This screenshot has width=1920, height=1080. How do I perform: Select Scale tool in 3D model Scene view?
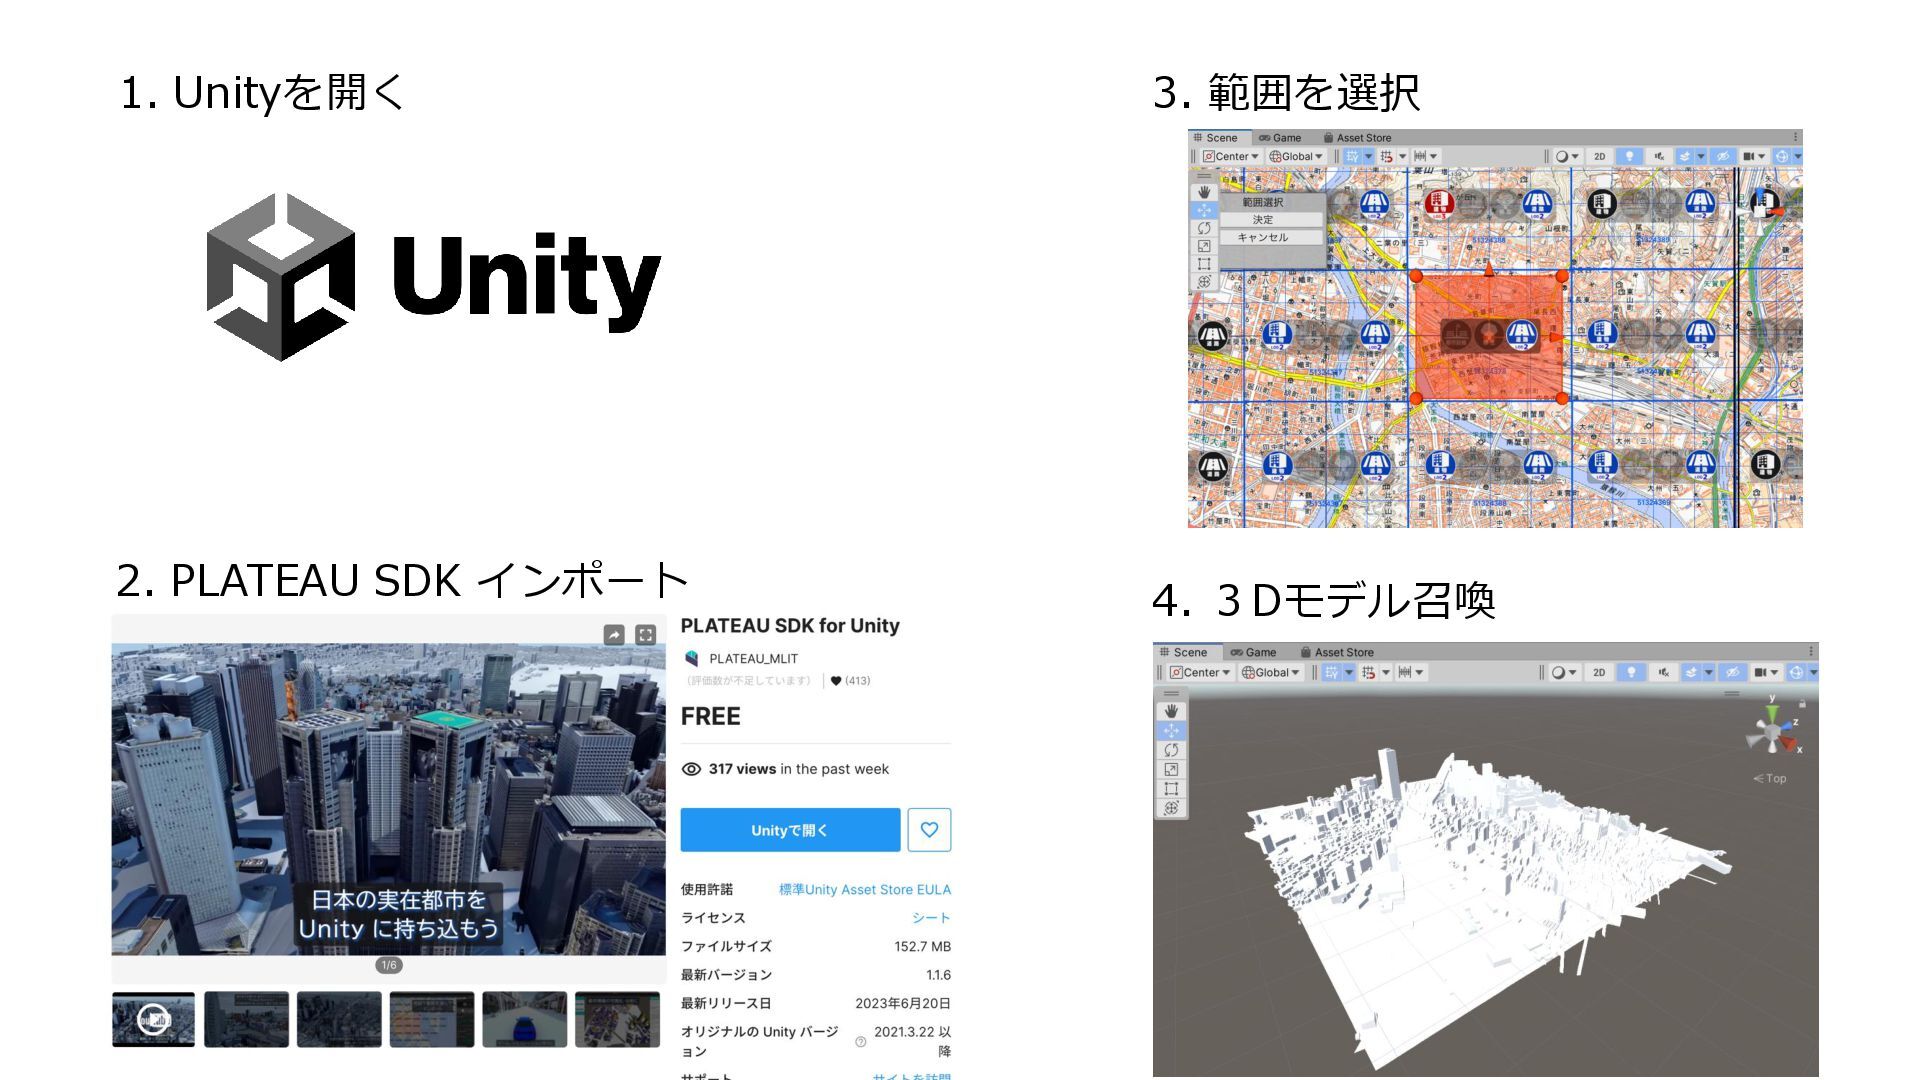[1171, 769]
